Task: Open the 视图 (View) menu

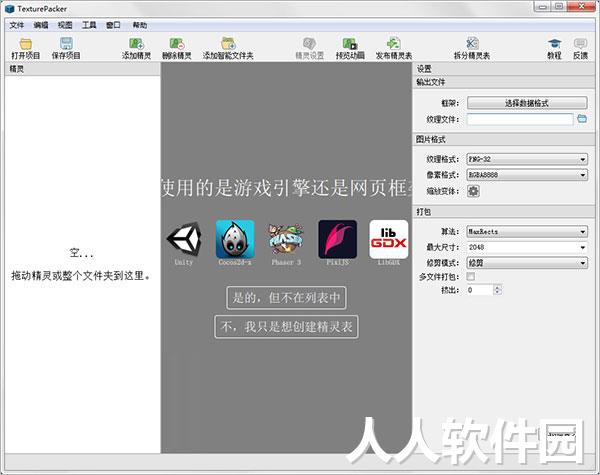Action: [65, 25]
